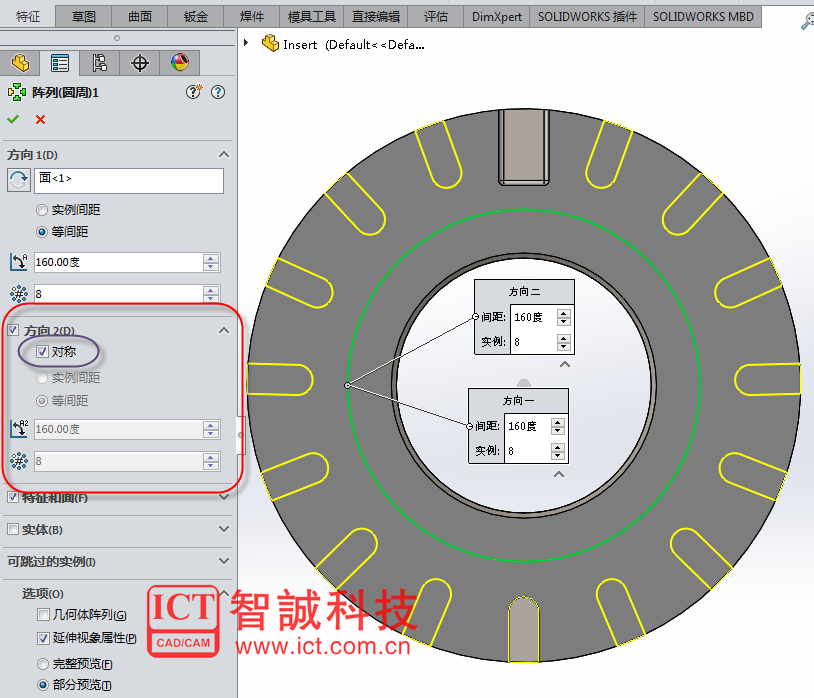The image size is (814, 698).
Task: Open the 草图 ribbon tab
Action: 84,17
